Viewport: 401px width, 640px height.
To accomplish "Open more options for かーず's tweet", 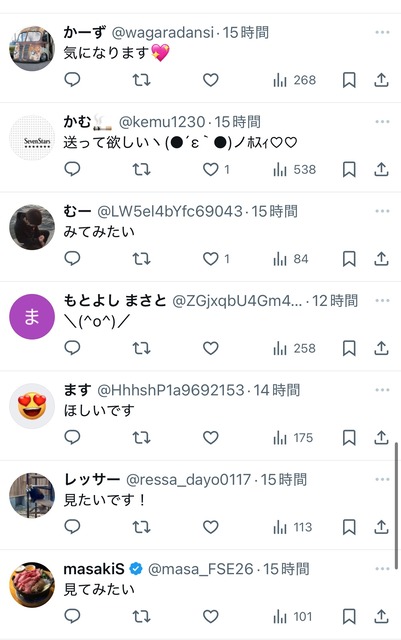I will pos(382,32).
